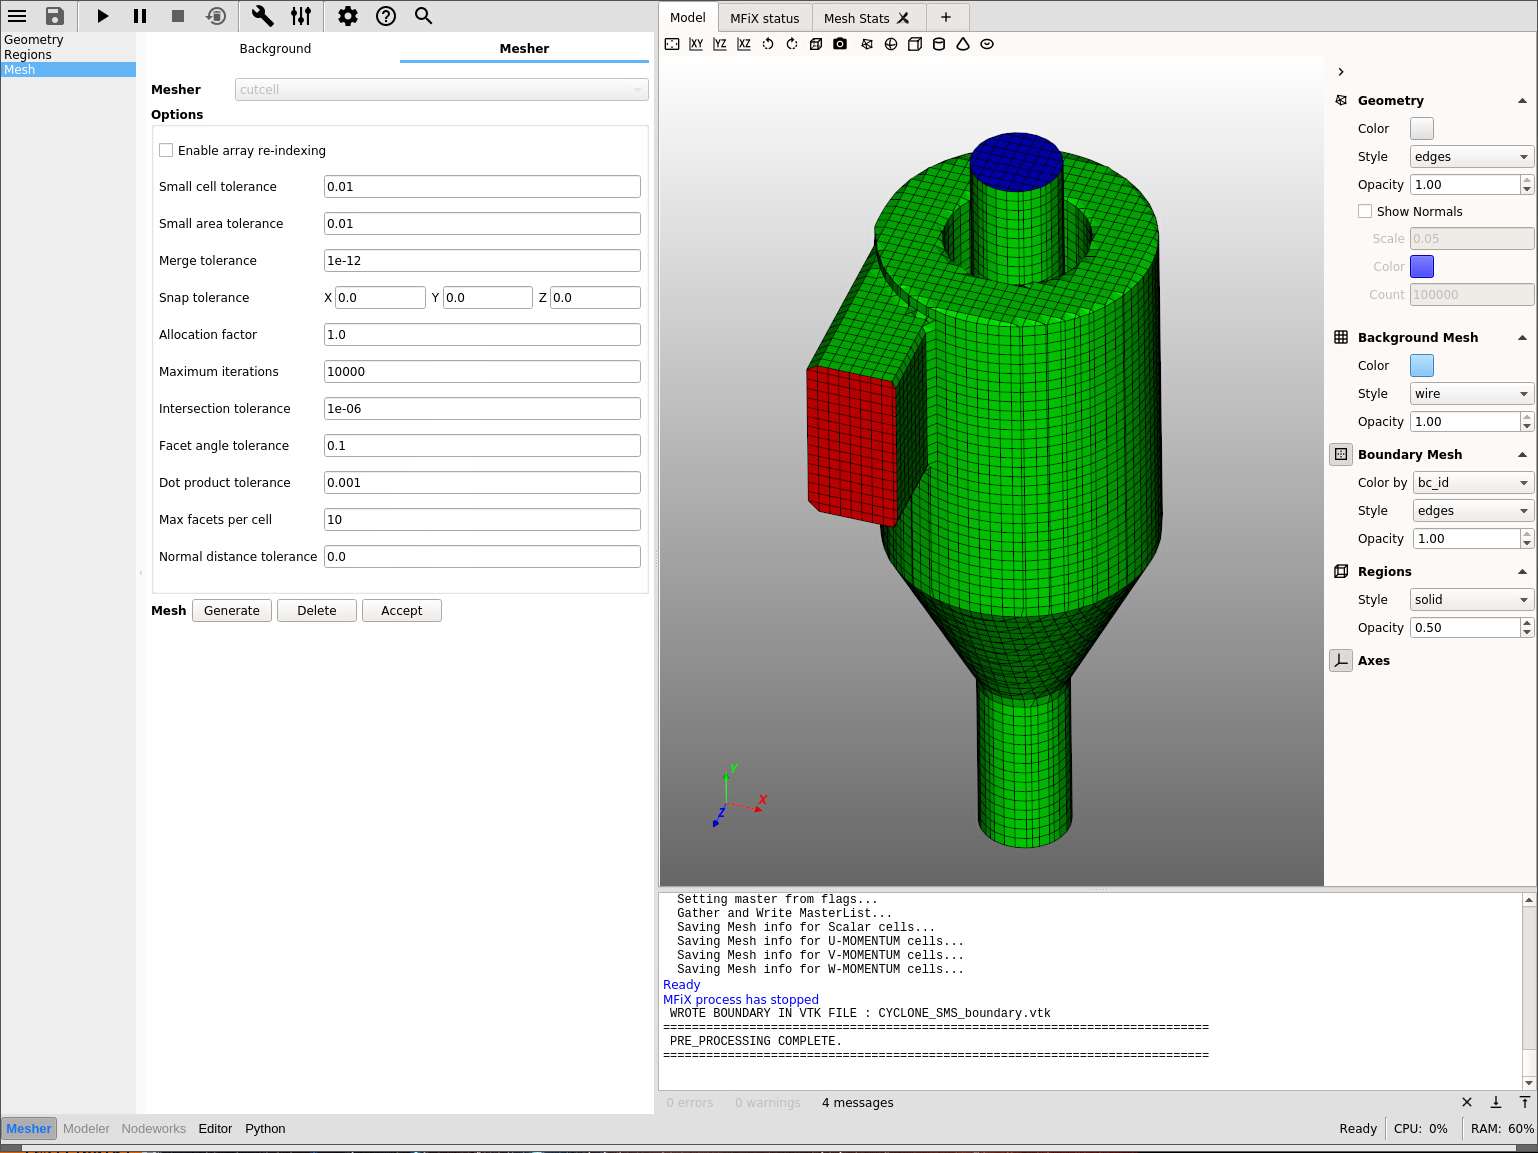The image size is (1538, 1153).
Task: Open Regions Style dropdown
Action: point(1471,600)
